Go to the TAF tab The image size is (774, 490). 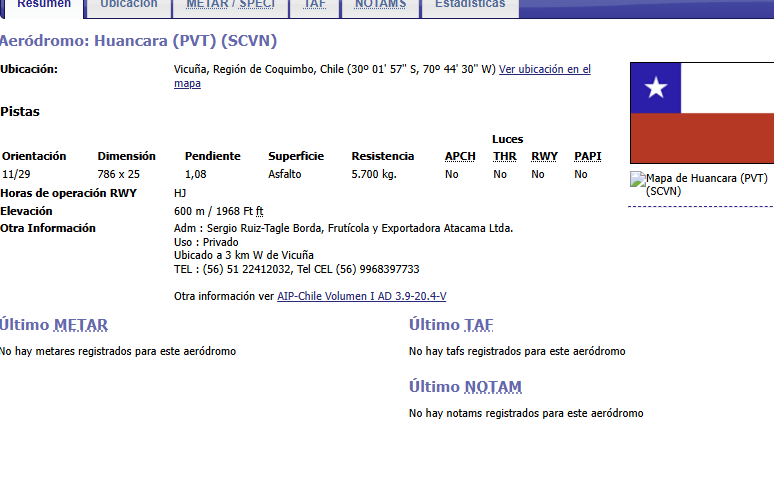coord(315,5)
